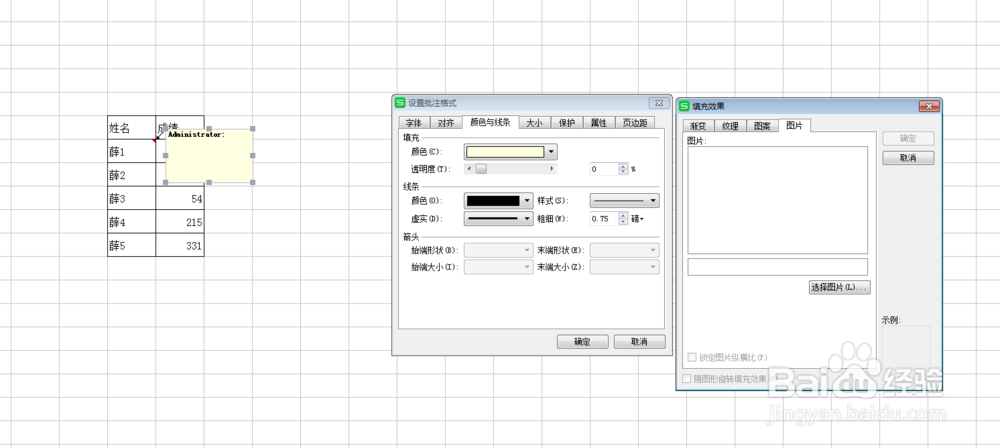Click the transparency slider thumb

[482, 169]
